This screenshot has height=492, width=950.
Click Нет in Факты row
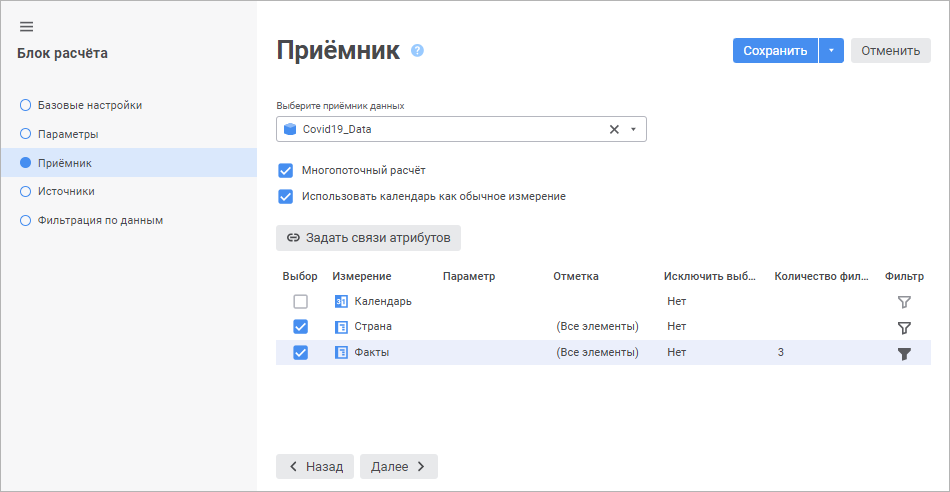pos(677,353)
